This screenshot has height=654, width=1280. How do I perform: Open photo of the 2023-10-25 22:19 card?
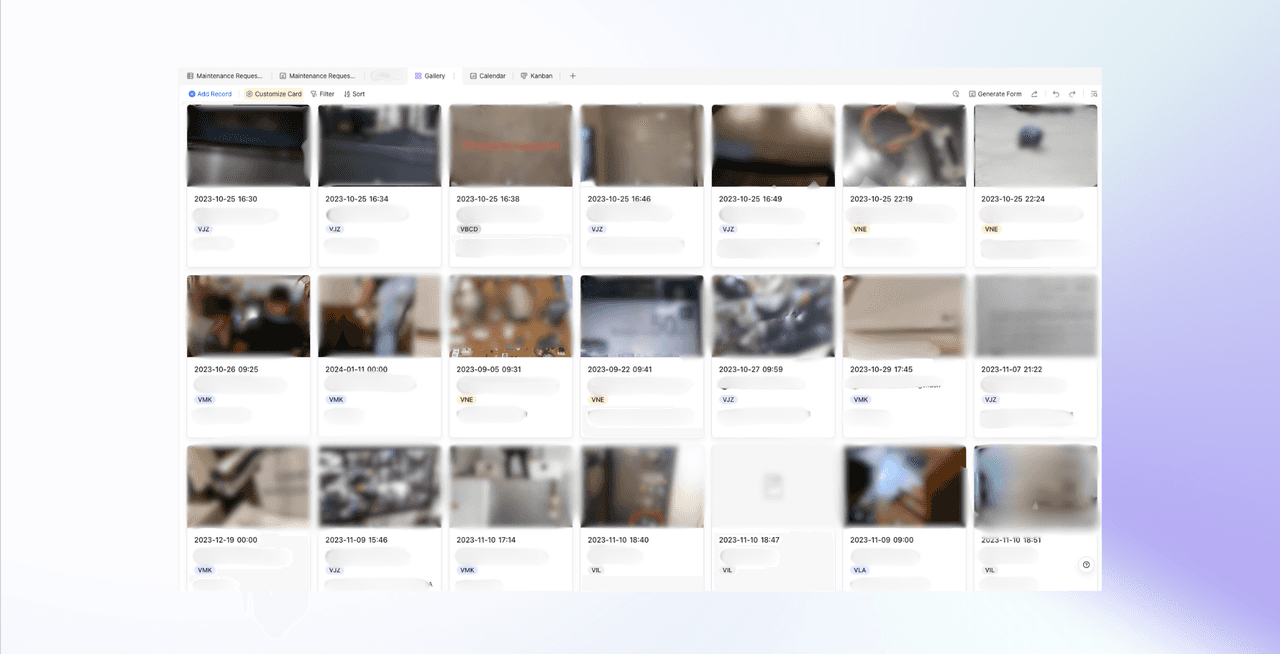(904, 146)
